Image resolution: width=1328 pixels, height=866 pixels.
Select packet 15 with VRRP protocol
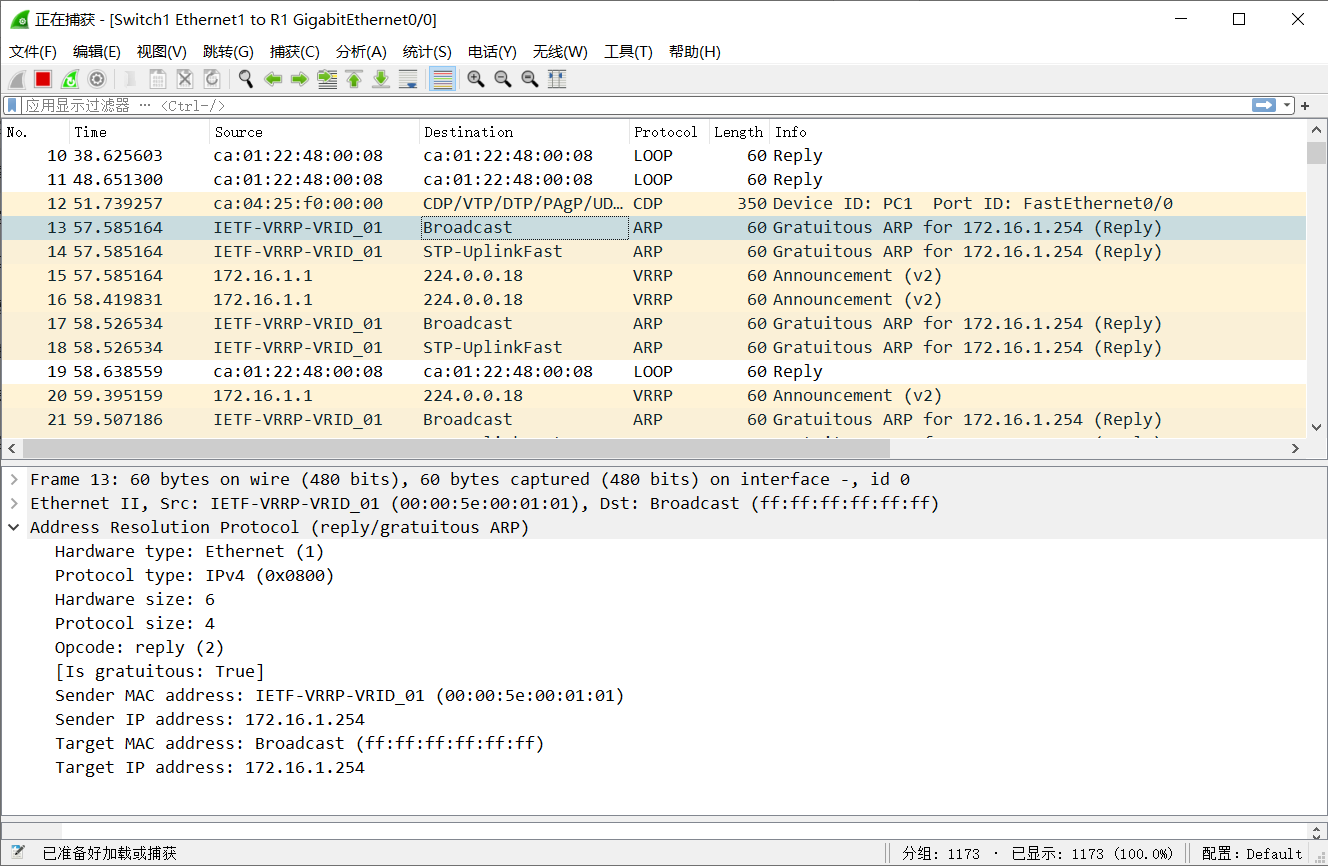click(400, 275)
